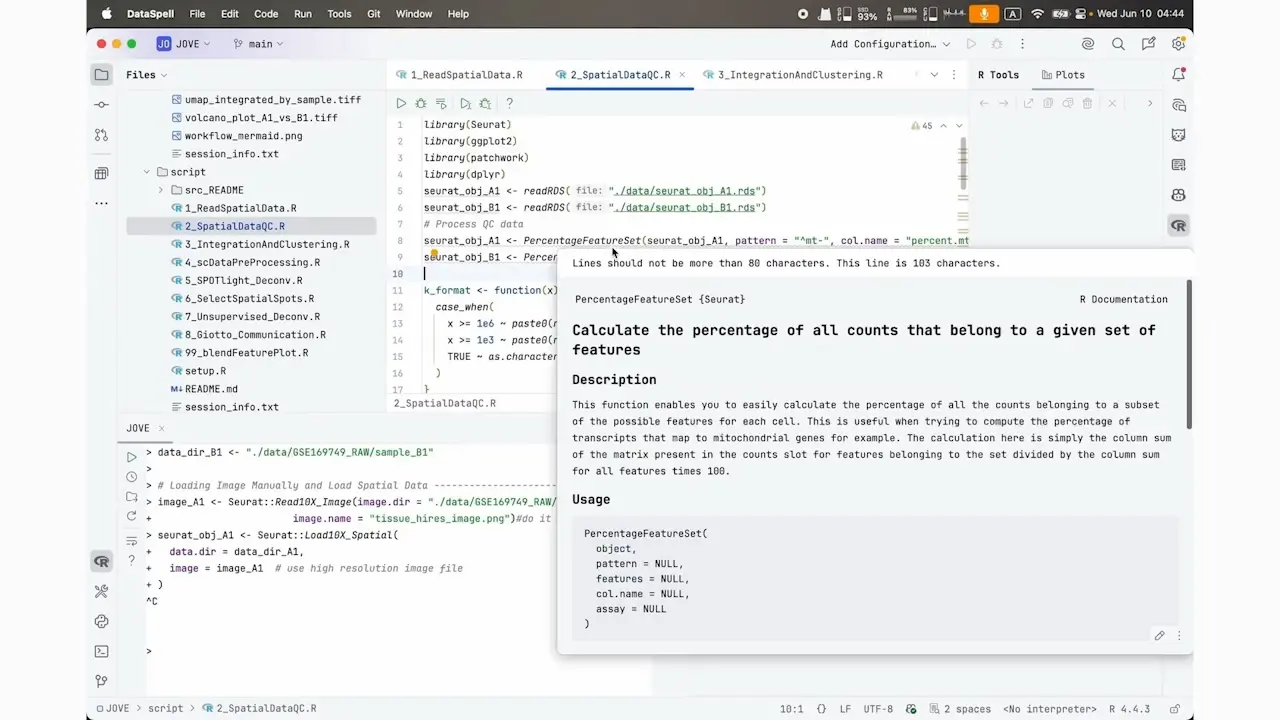The width and height of the screenshot is (1280, 720).
Task: Open the Git menu in menu bar
Action: (x=373, y=14)
